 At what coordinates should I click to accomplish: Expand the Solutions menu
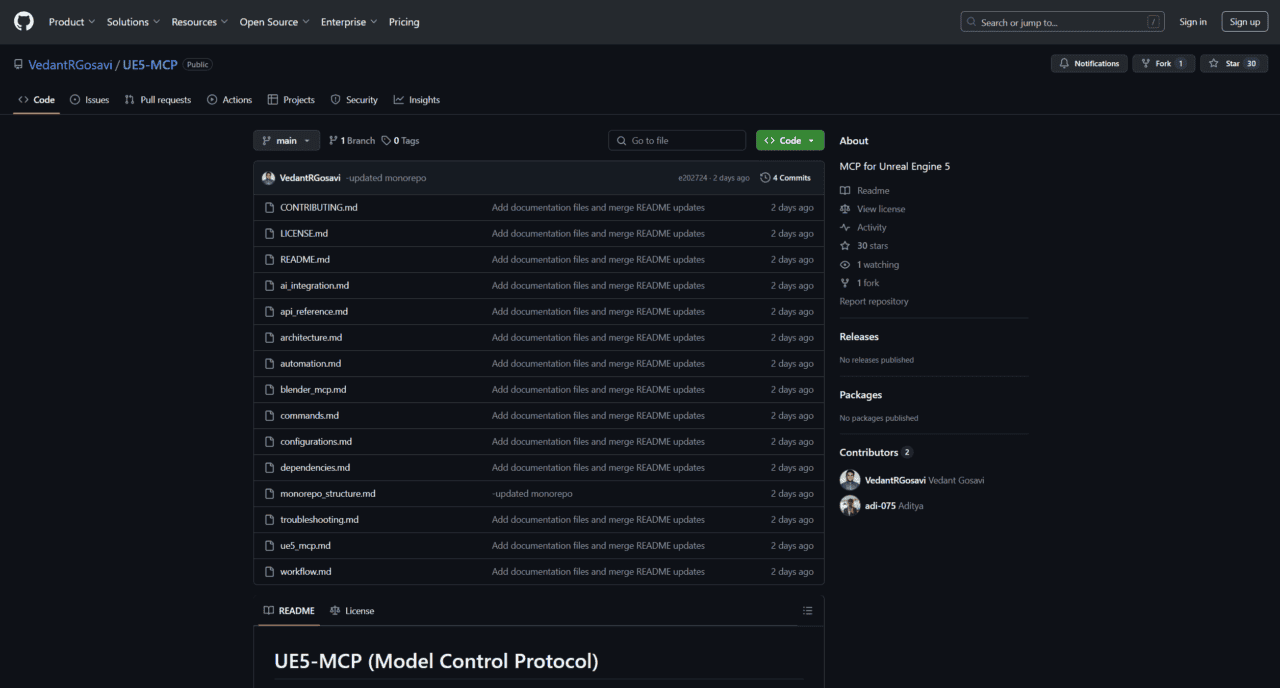click(133, 22)
